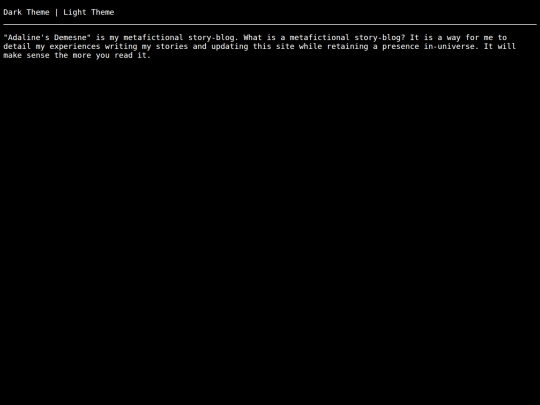Click the word "experiences" in the paragraph
540x405 pixels.
click(x=75, y=46)
